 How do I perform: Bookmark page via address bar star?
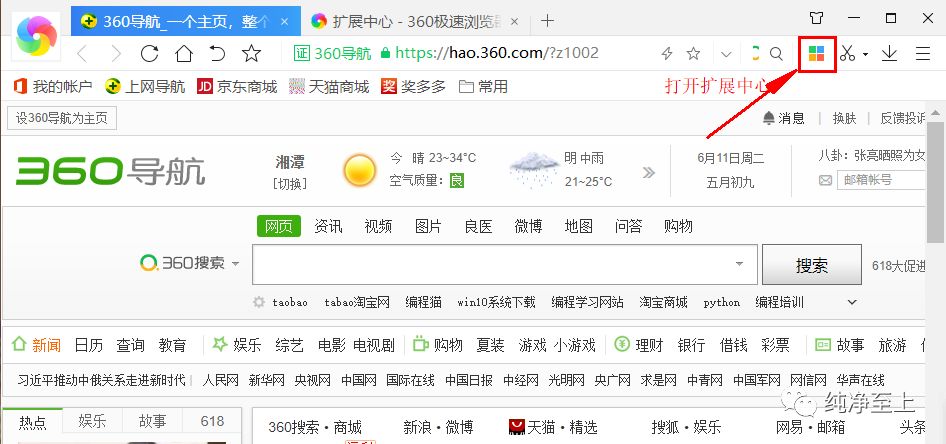coord(693,54)
